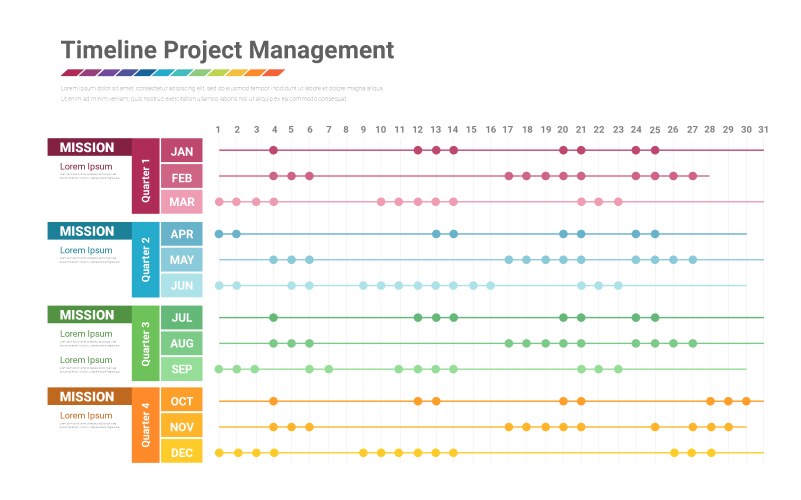This screenshot has width=801, height=500.
Task: Click the orange MISSION header banner
Action: coord(90,396)
